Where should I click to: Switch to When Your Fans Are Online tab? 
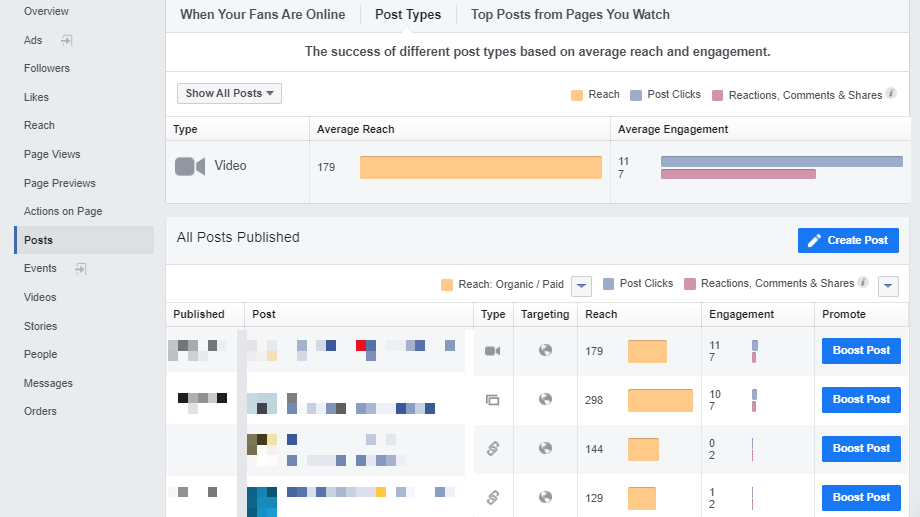click(262, 15)
